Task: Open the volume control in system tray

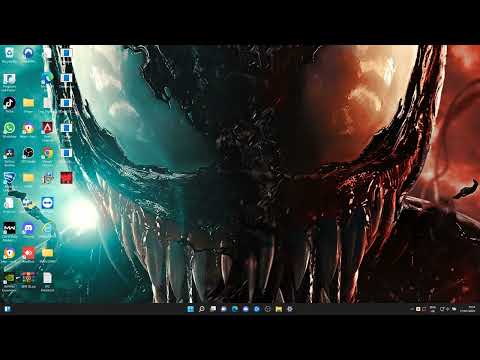Action: (447, 309)
